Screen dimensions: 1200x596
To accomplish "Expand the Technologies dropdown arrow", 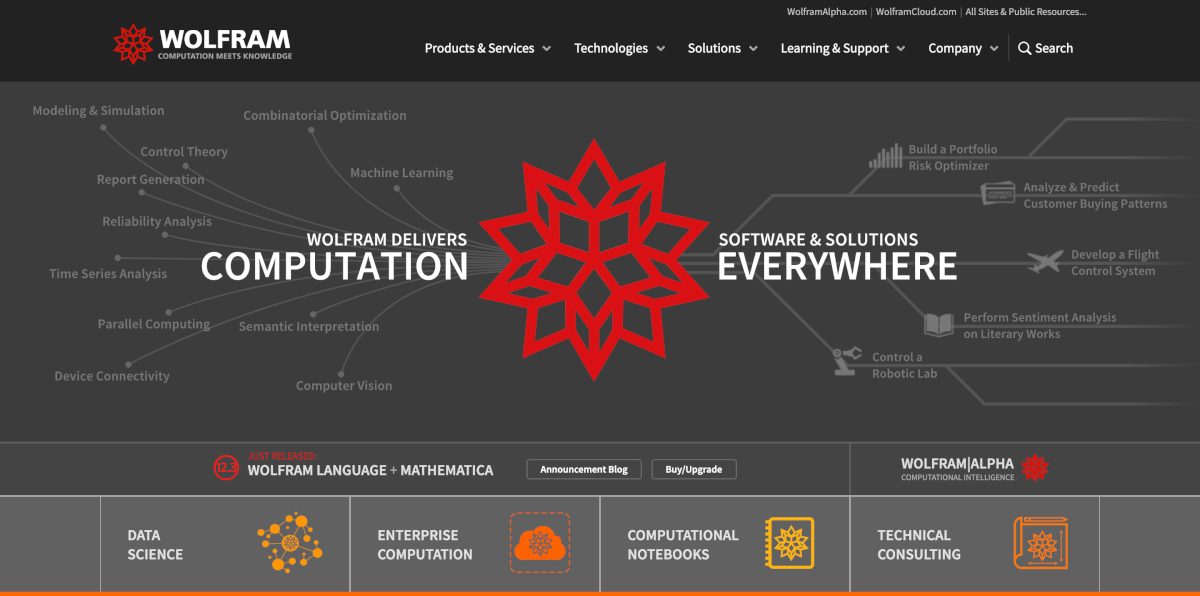I will [x=661, y=49].
